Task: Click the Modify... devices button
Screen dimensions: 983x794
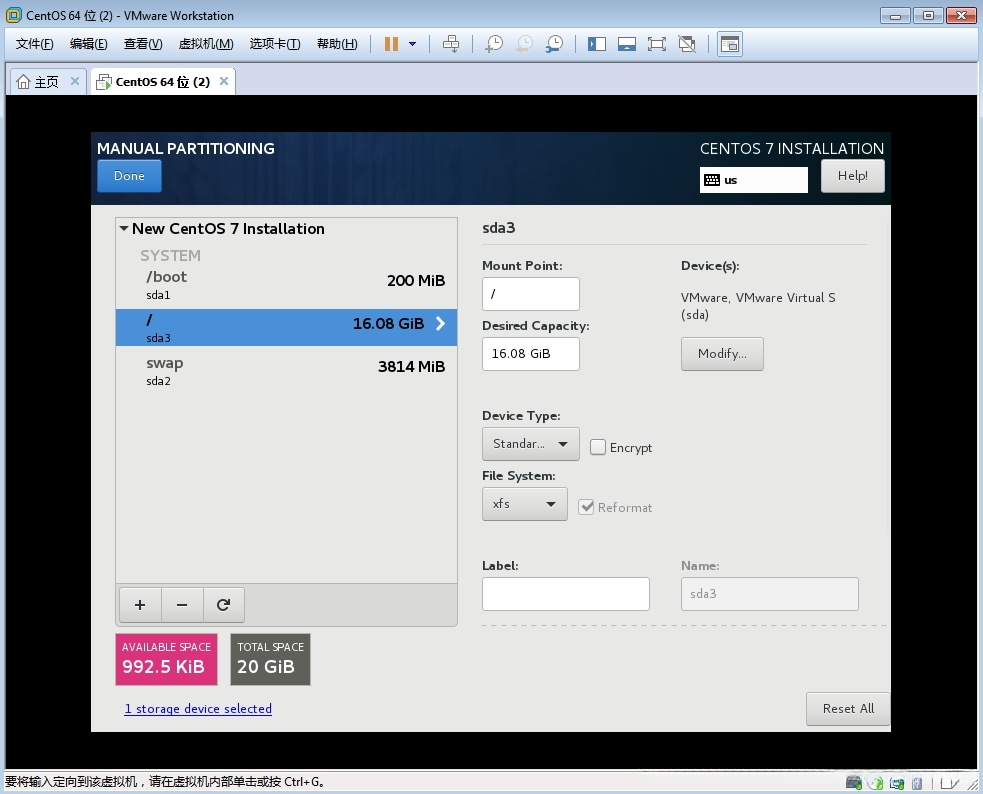Action: pyautogui.click(x=722, y=353)
